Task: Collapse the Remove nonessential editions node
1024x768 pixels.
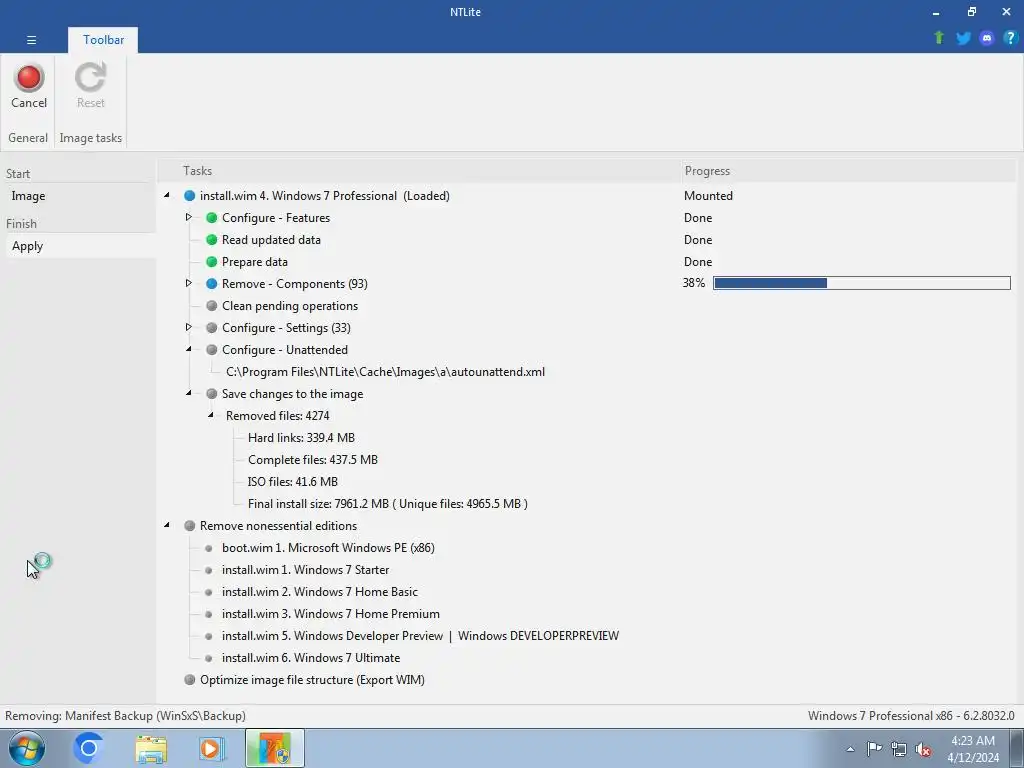Action: [x=167, y=525]
